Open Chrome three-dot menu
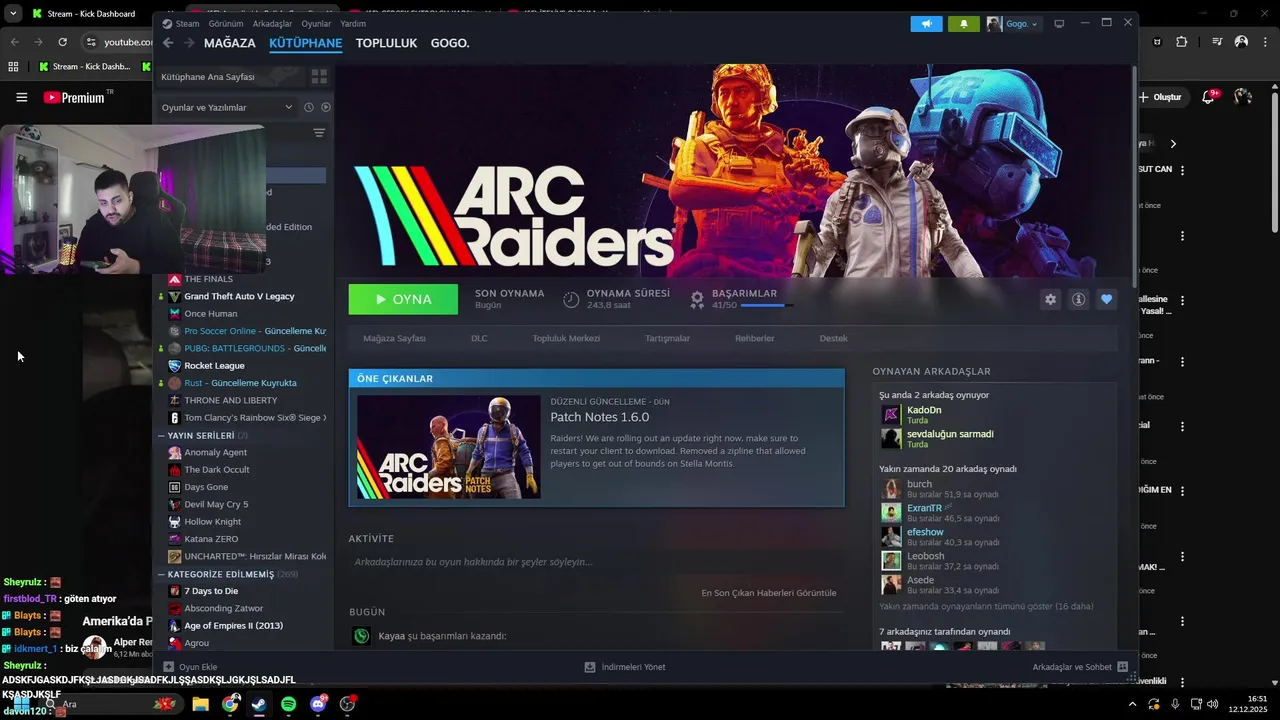The image size is (1280, 720). (x=1265, y=42)
